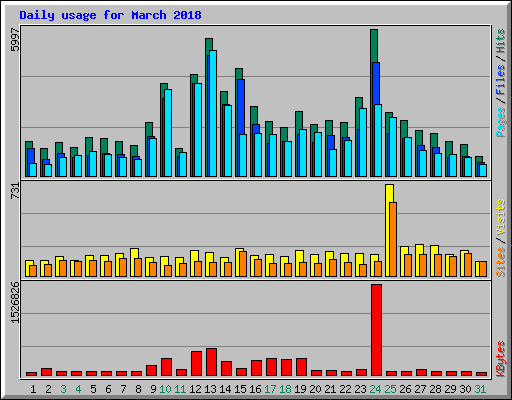Click the green day label 10
Viewport: 512px width, 400px height.
coord(165,389)
